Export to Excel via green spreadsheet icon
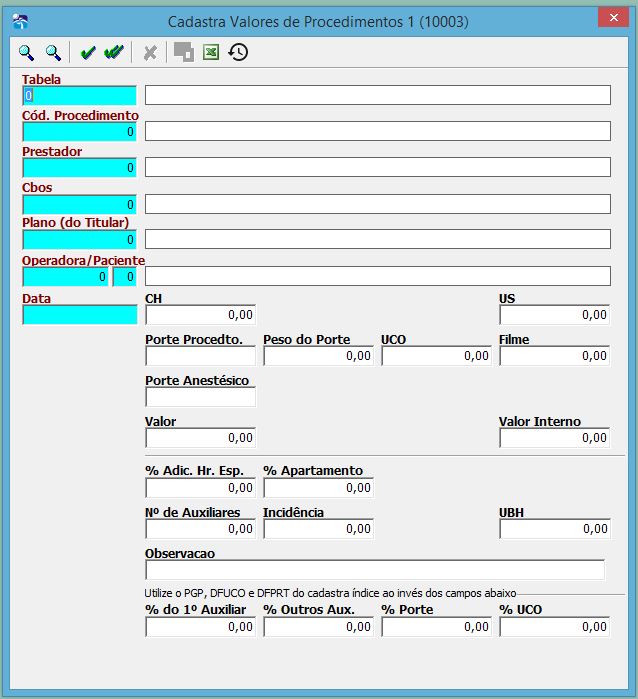This screenshot has width=638, height=699. click(211, 52)
